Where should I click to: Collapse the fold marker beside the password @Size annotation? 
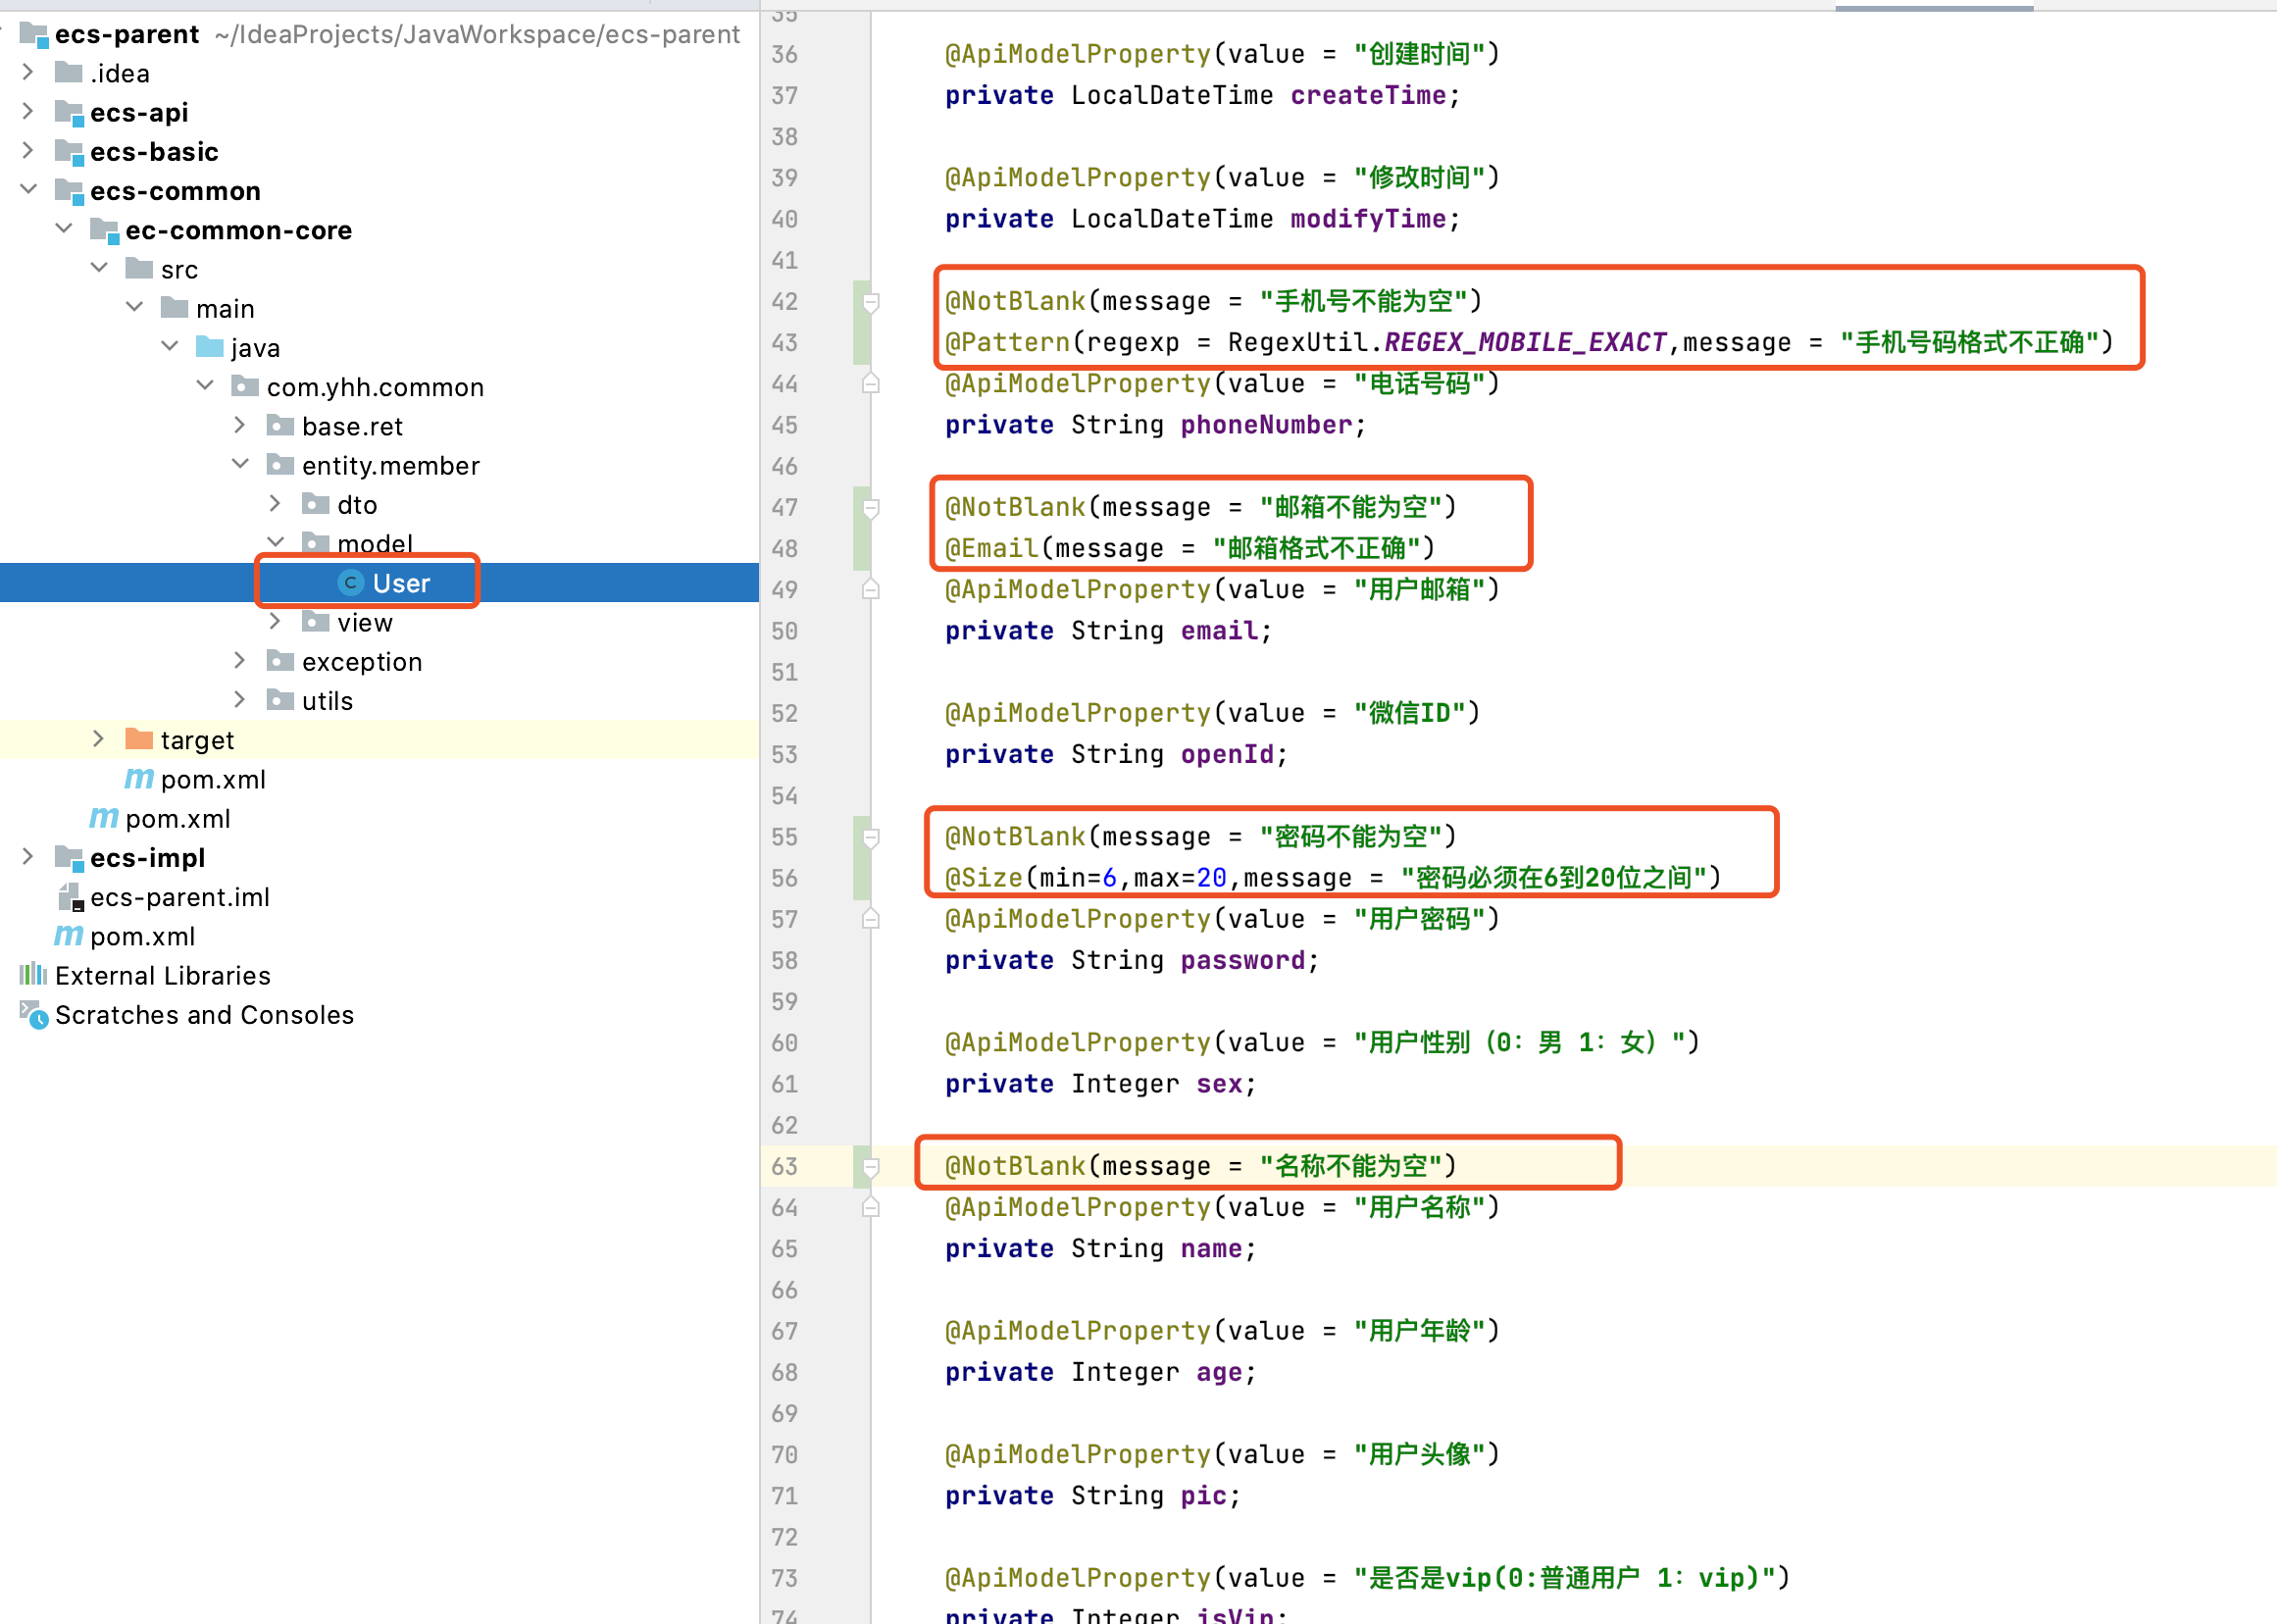pyautogui.click(x=872, y=838)
